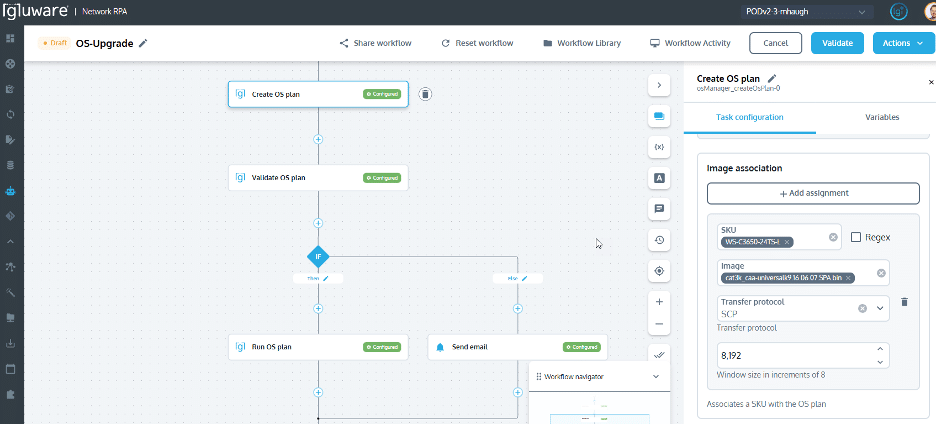Screen dimensions: 936x424
Task: Click the Validate button
Action: point(837,43)
